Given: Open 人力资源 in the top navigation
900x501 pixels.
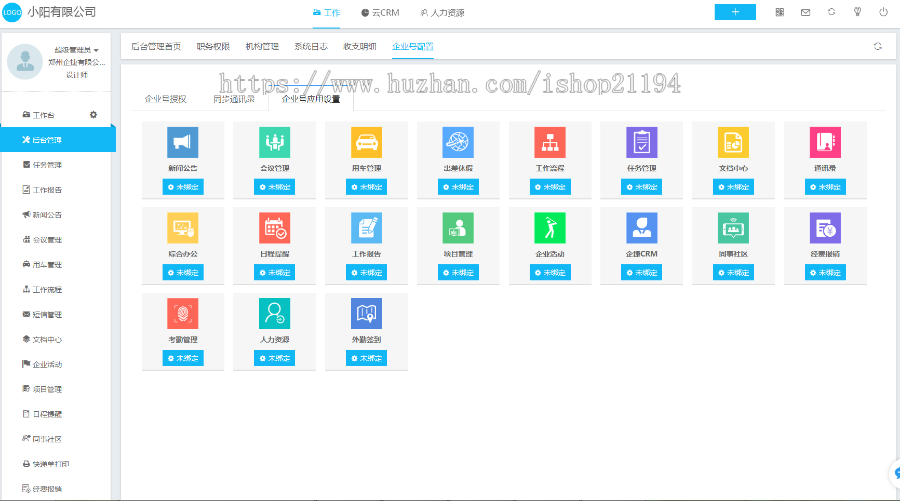Looking at the screenshot, I should (x=443, y=13).
